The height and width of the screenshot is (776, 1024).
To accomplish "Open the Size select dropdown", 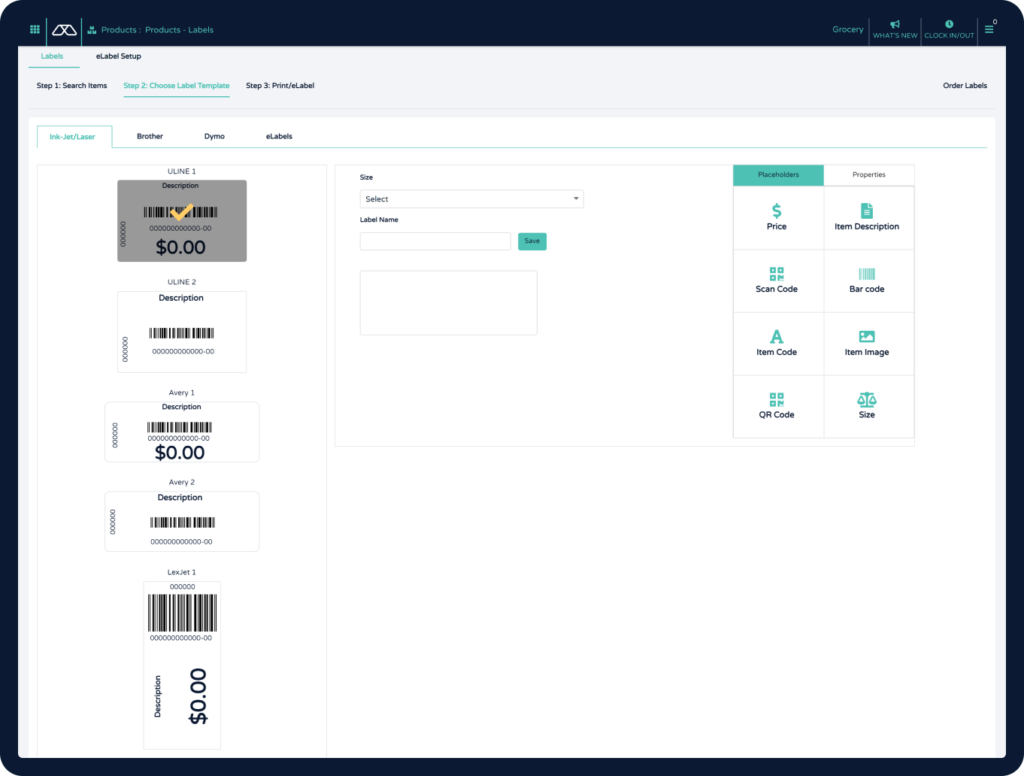I will pyautogui.click(x=471, y=198).
